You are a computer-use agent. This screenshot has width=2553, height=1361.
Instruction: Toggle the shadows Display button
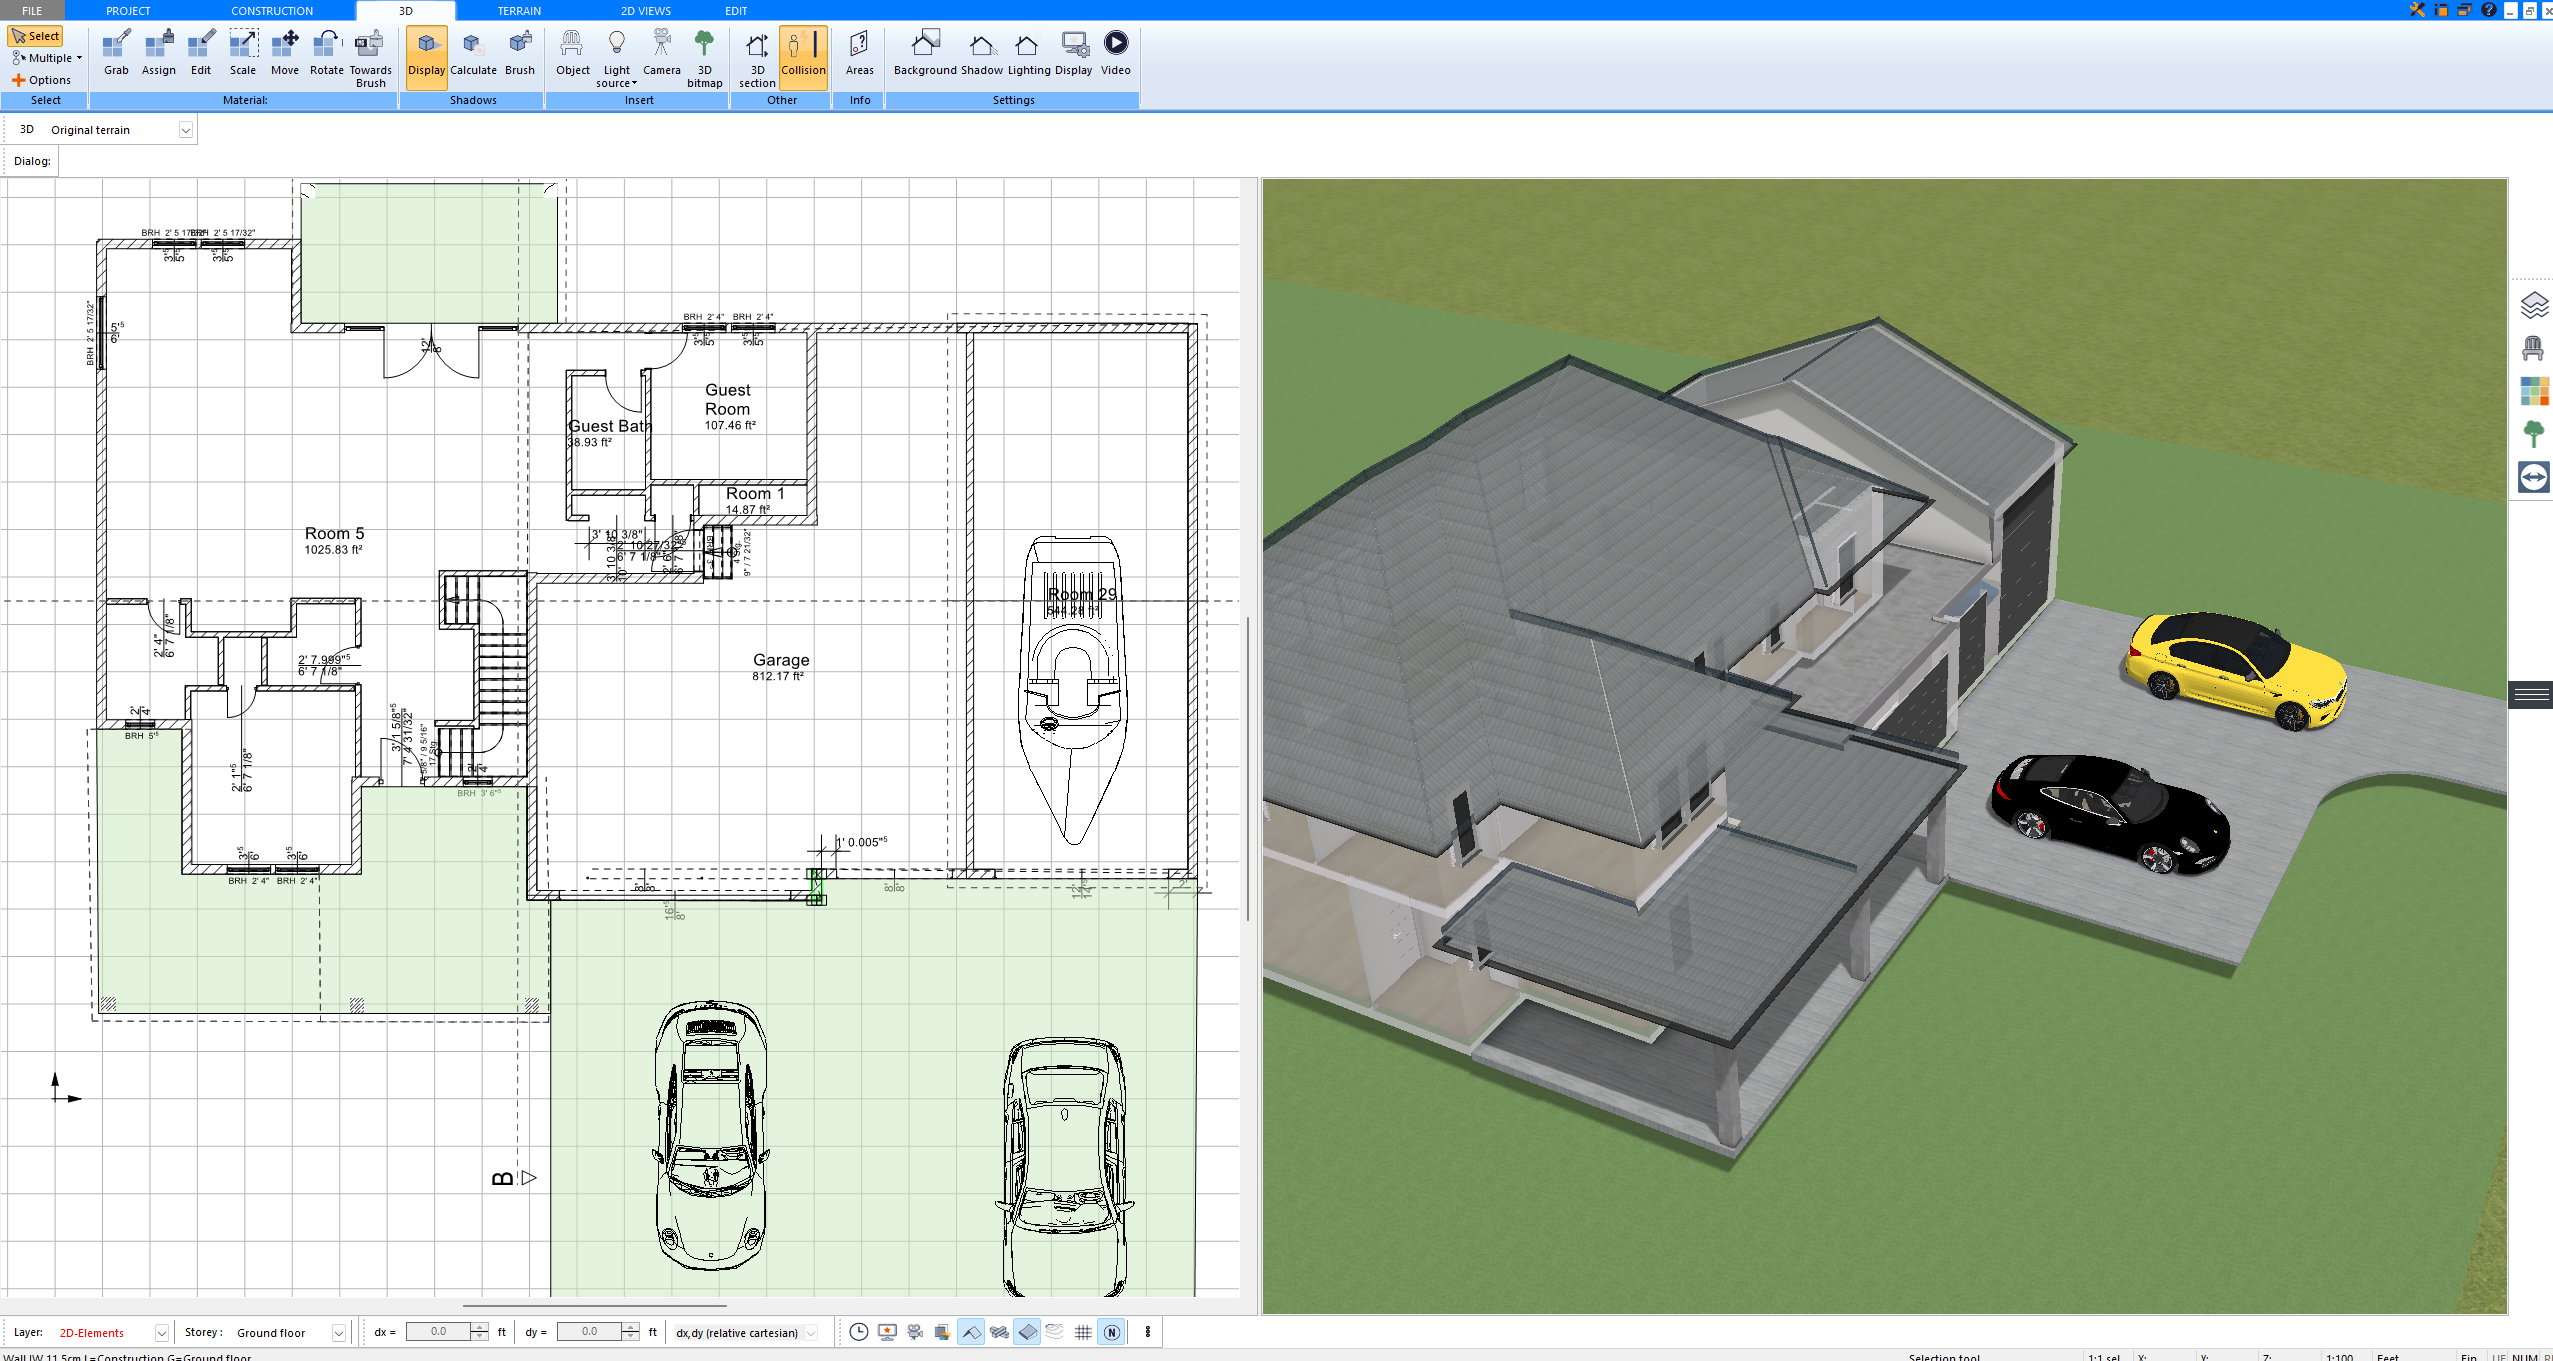point(426,56)
